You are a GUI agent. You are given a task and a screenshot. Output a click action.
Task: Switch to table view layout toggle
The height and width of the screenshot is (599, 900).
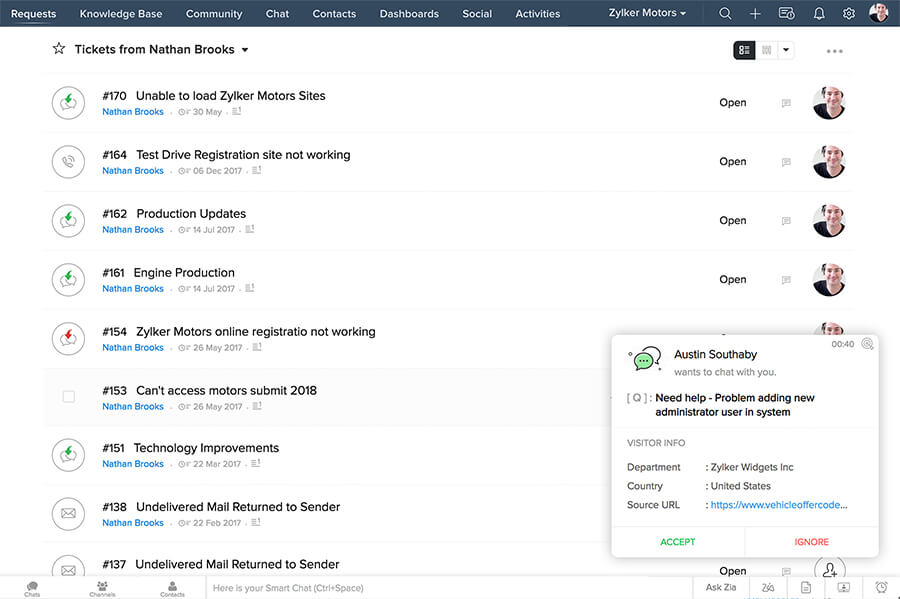tap(766, 49)
